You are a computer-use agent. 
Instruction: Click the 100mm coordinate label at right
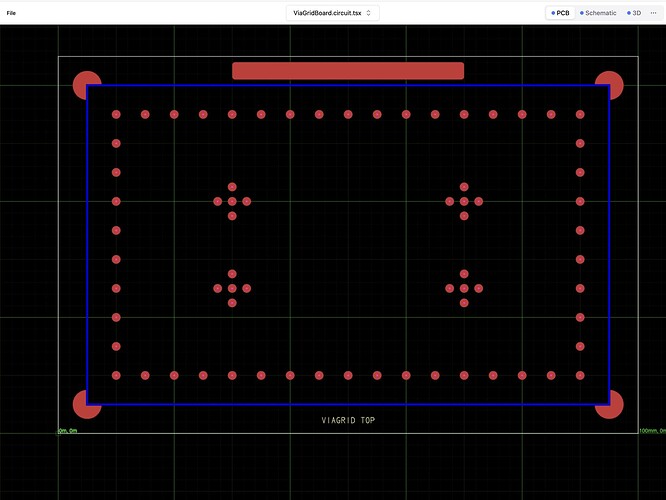(x=651, y=431)
